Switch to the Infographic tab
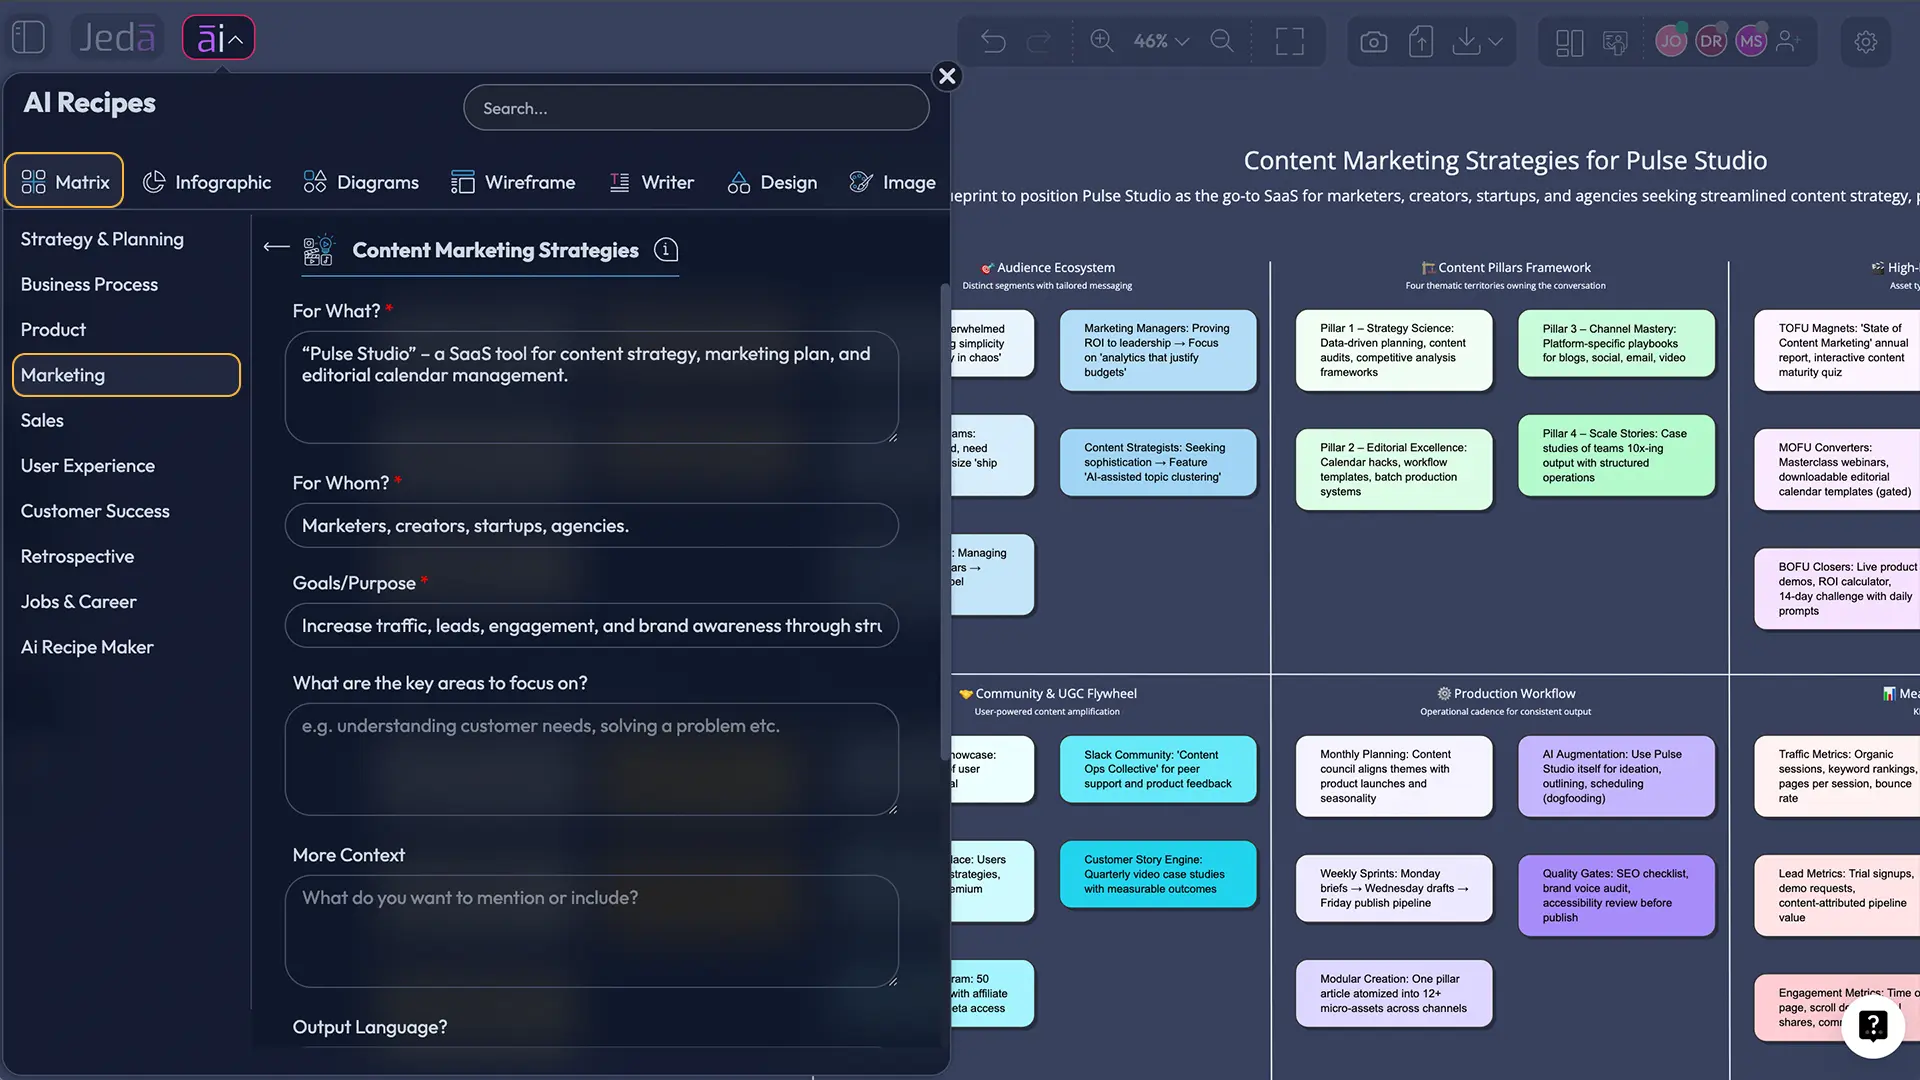The width and height of the screenshot is (1920, 1080). click(x=207, y=182)
